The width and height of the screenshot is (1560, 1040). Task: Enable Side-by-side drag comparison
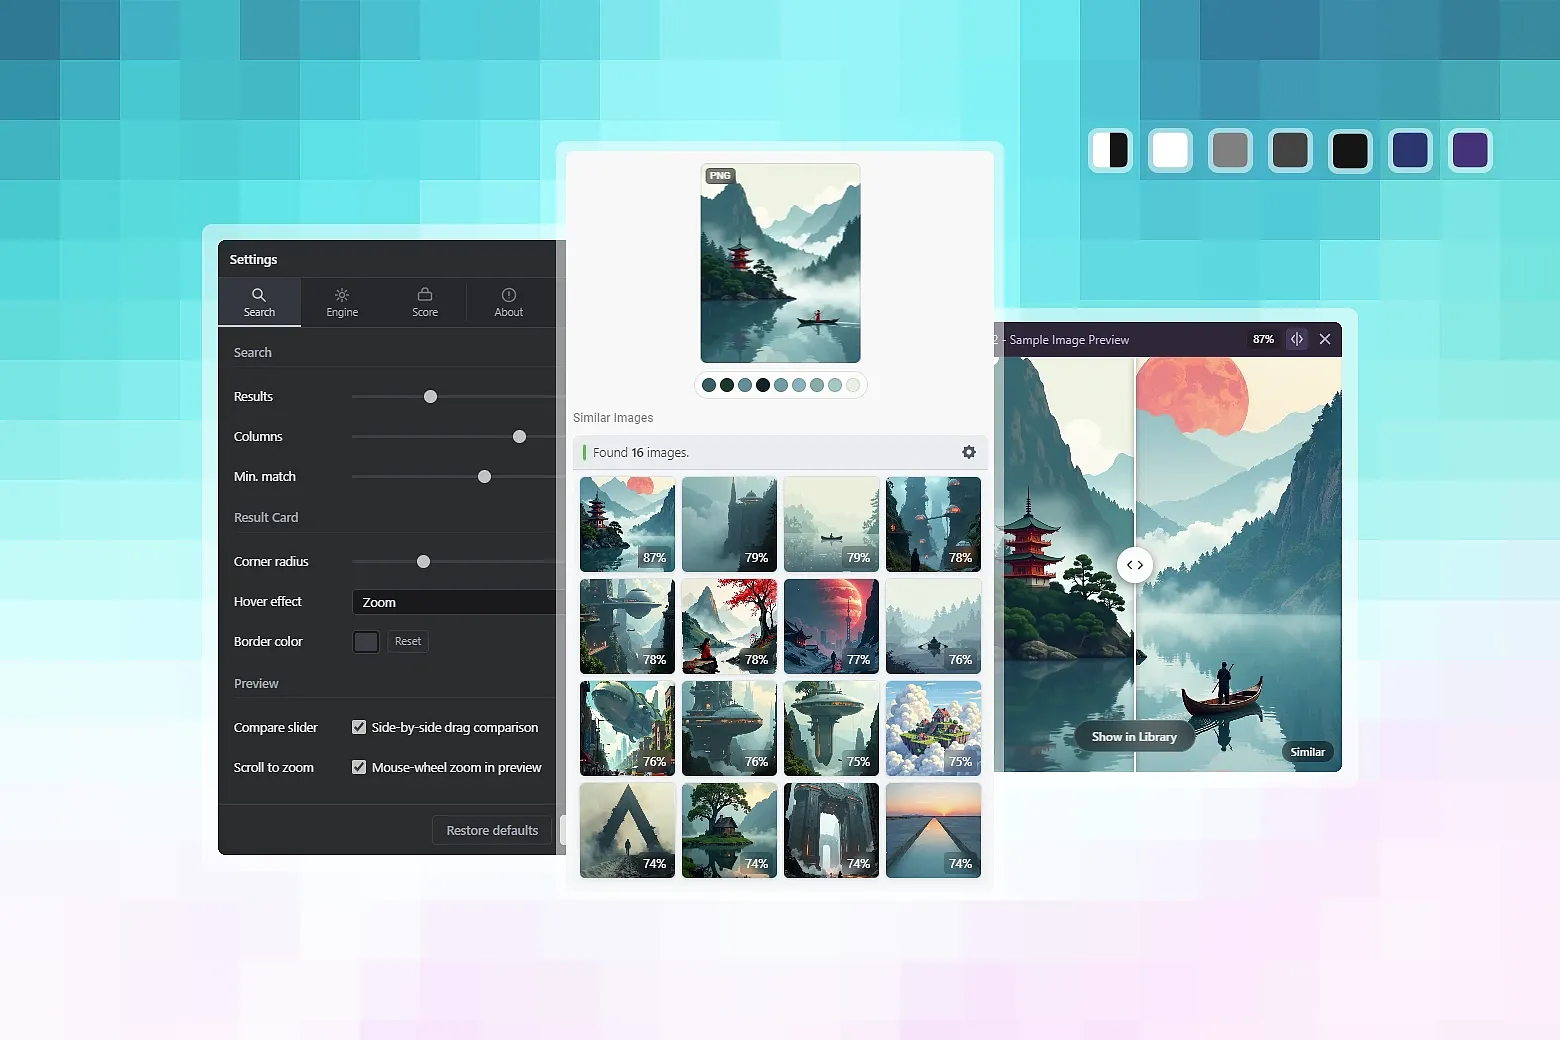(358, 727)
